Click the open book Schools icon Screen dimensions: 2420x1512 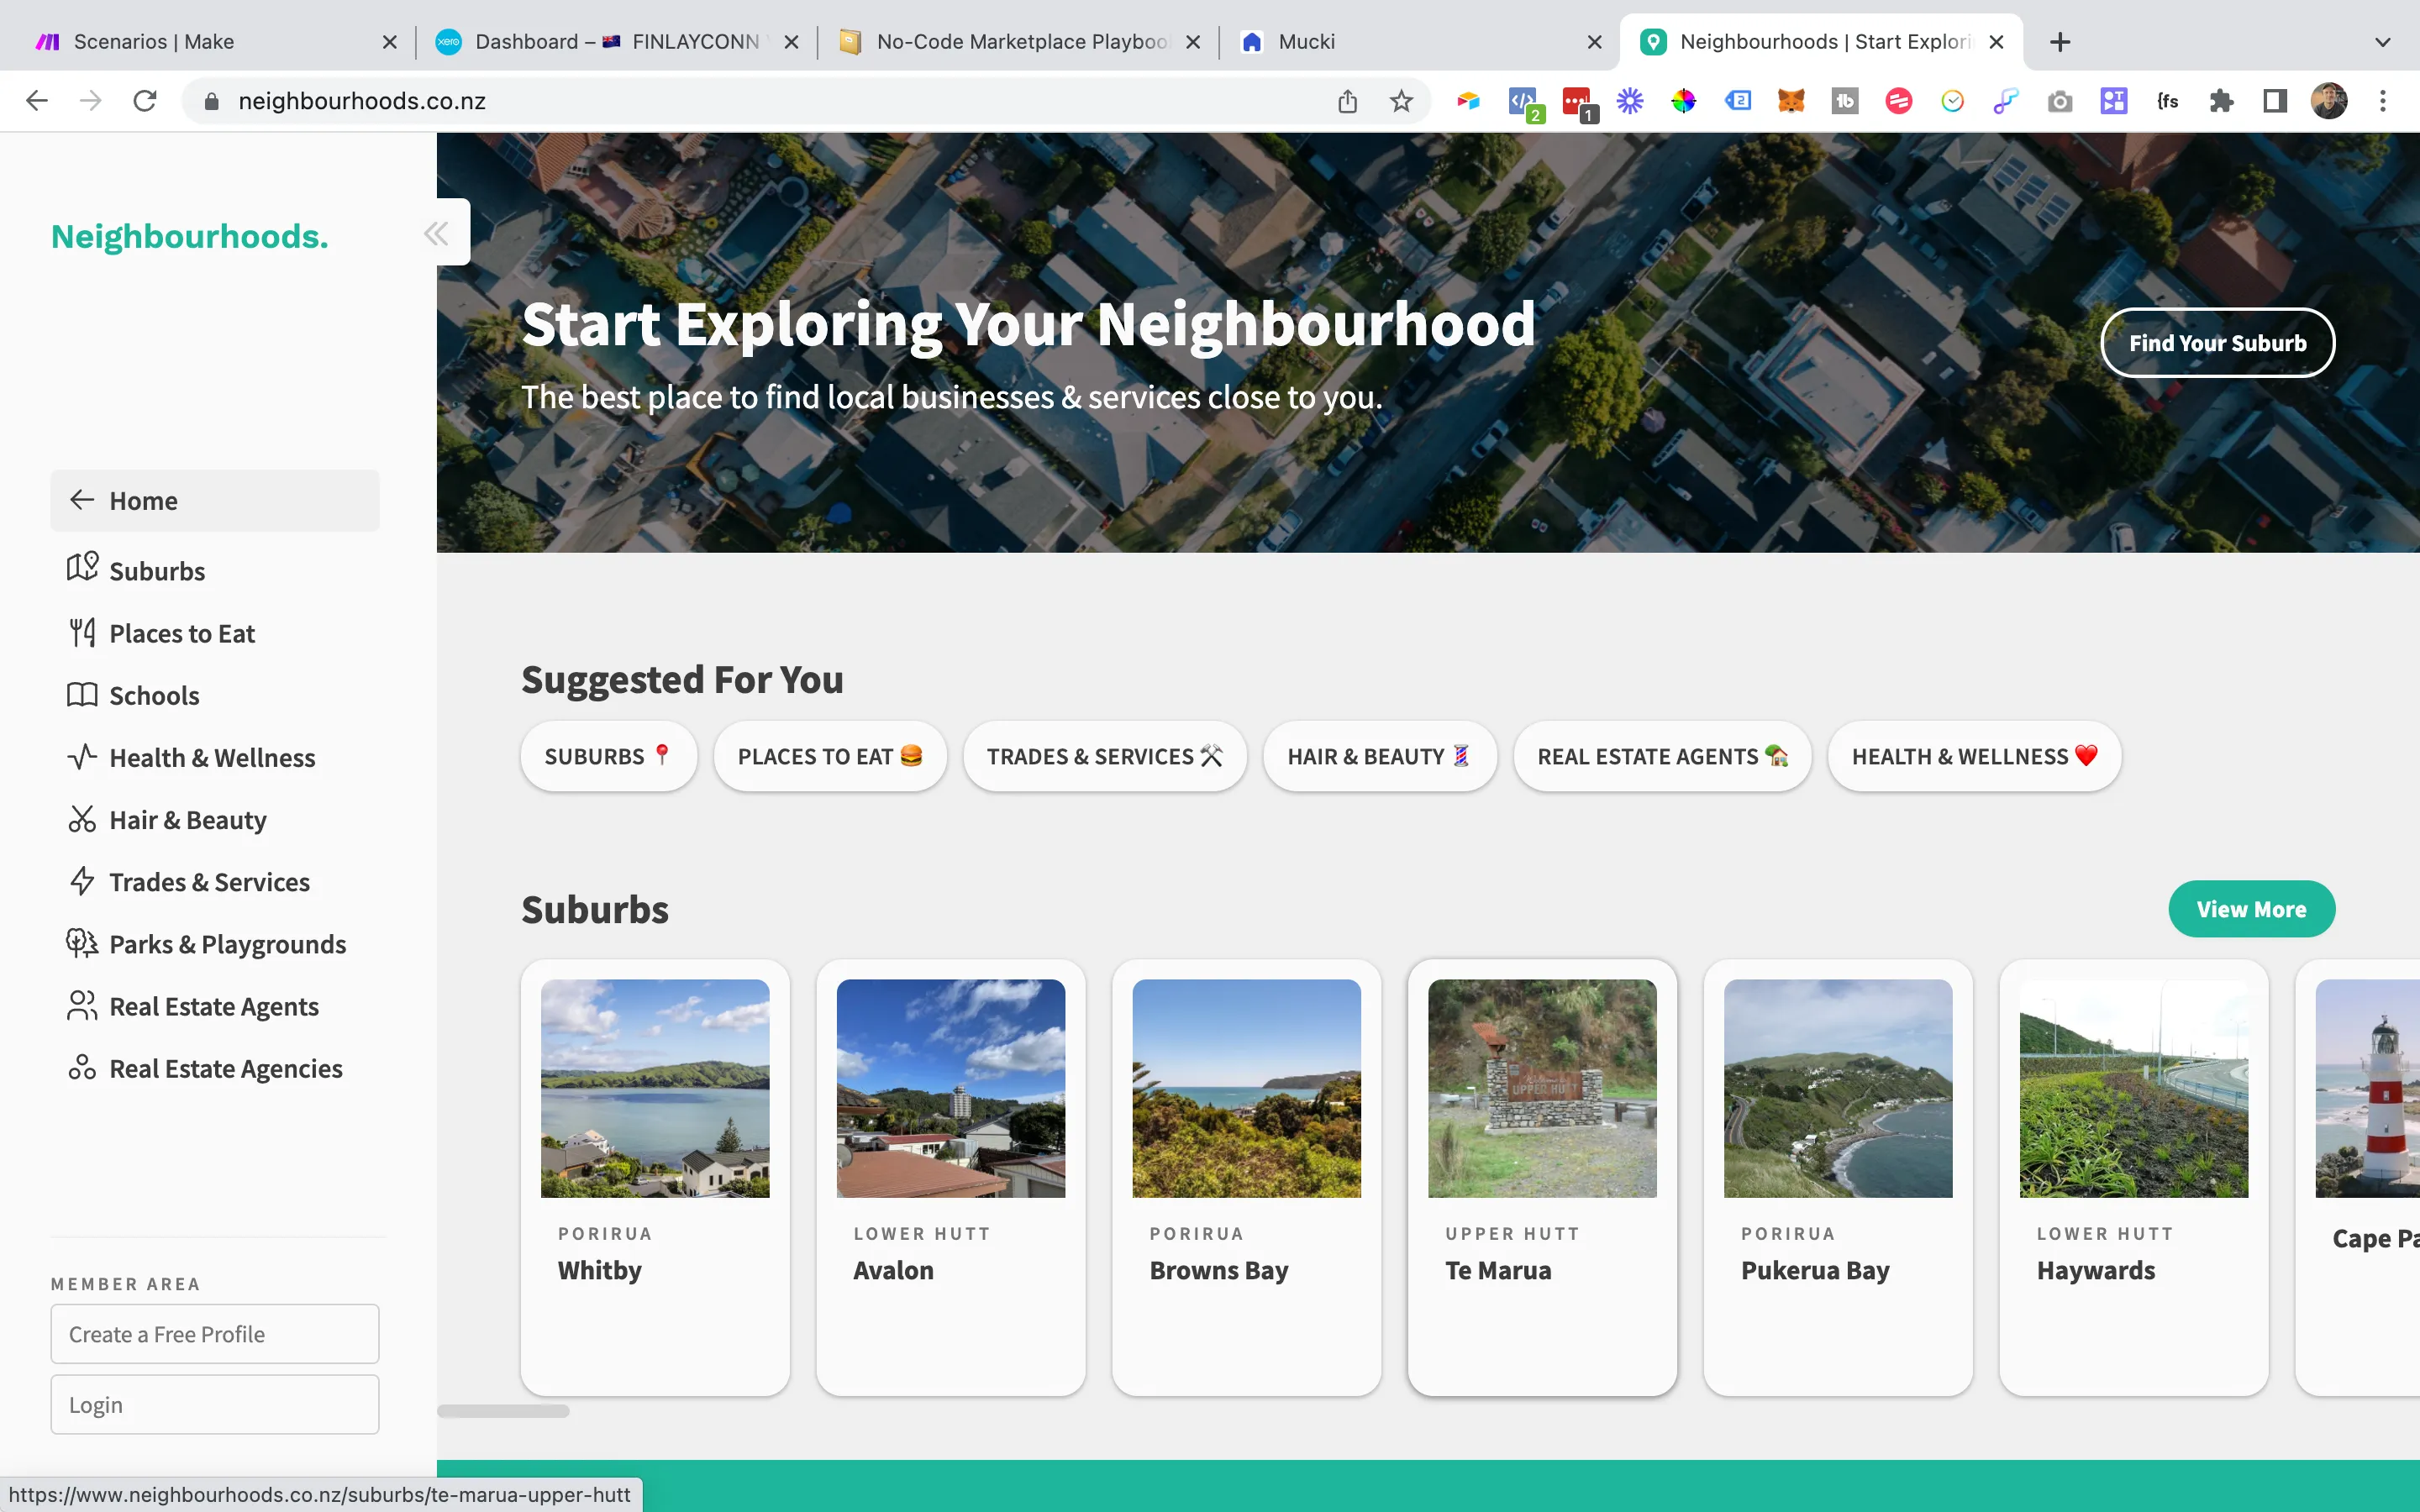(x=82, y=694)
